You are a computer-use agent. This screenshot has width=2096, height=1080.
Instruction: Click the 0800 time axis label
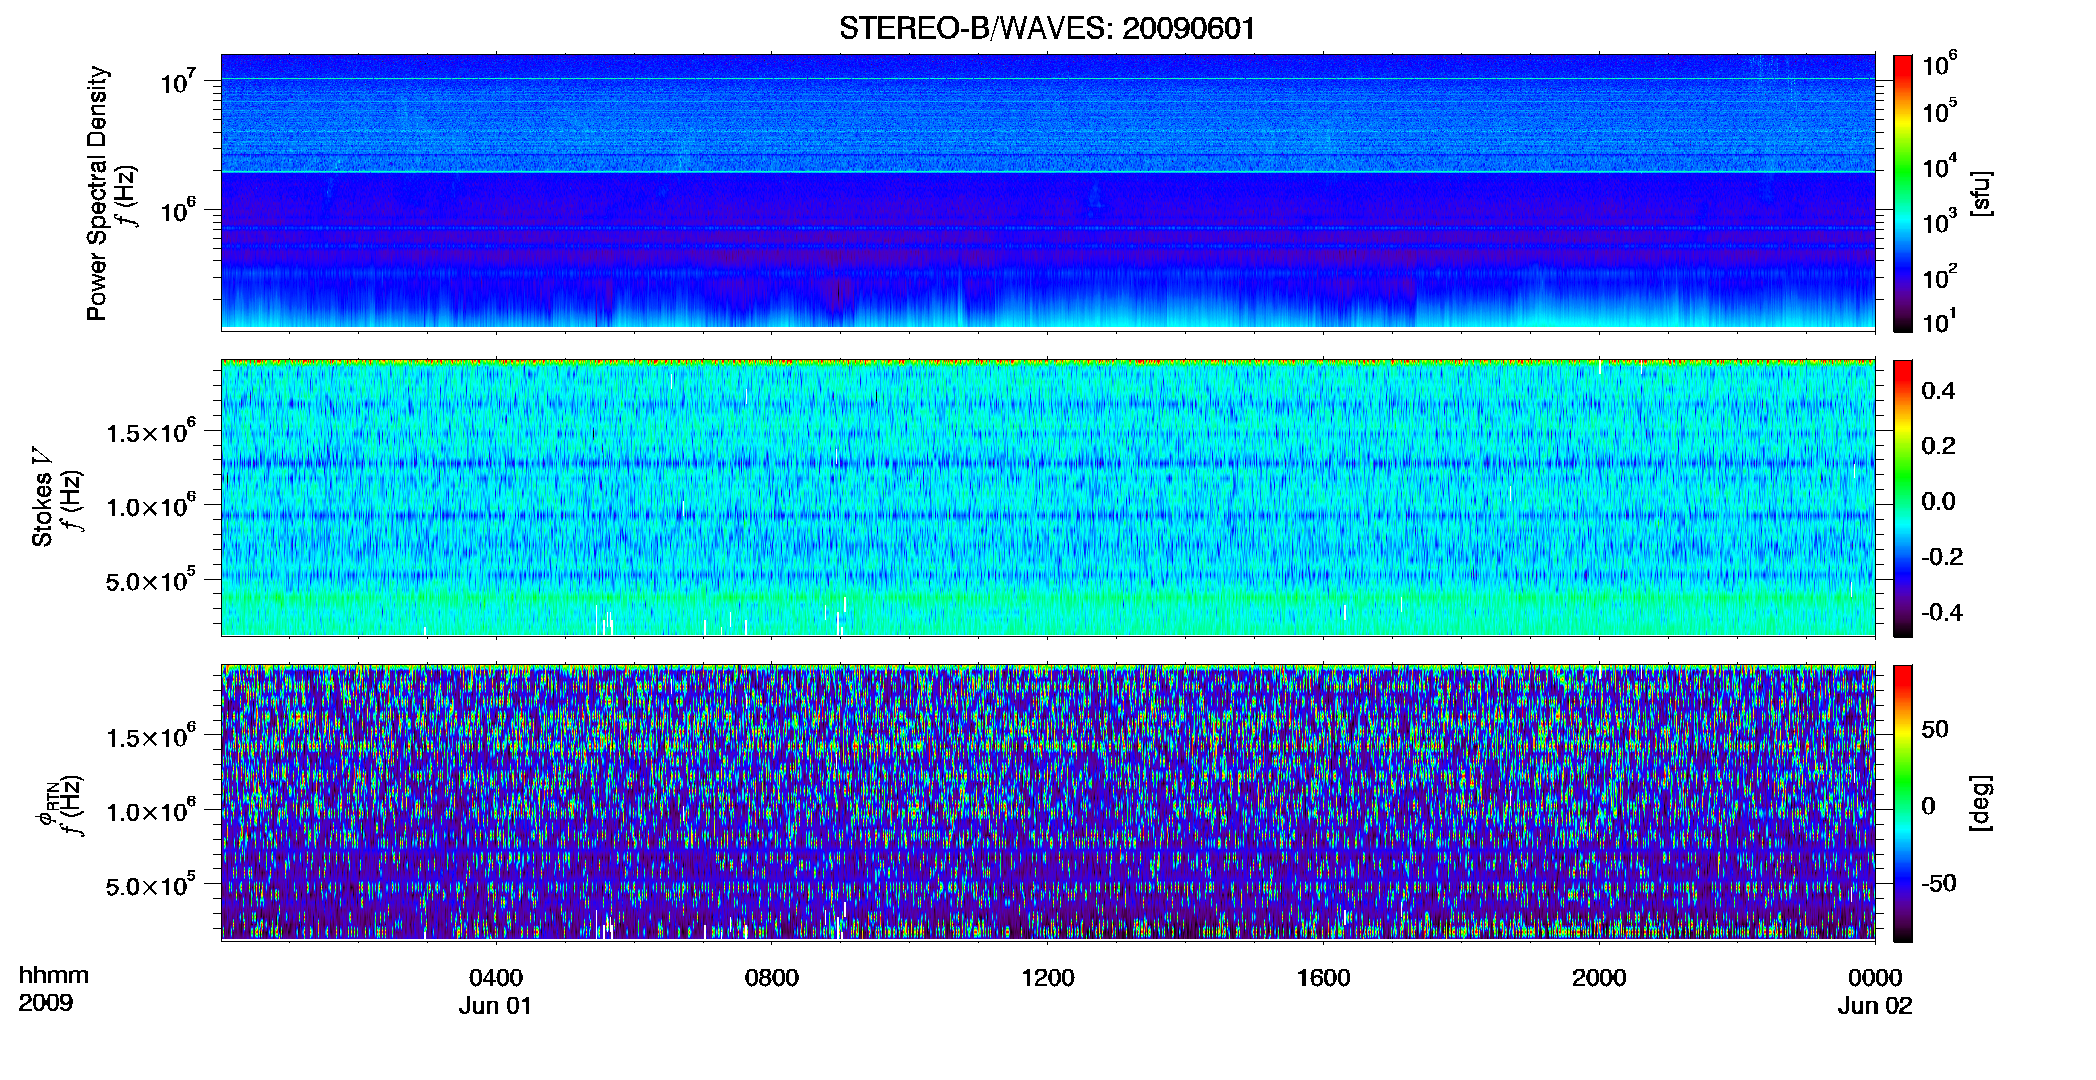click(x=772, y=977)
